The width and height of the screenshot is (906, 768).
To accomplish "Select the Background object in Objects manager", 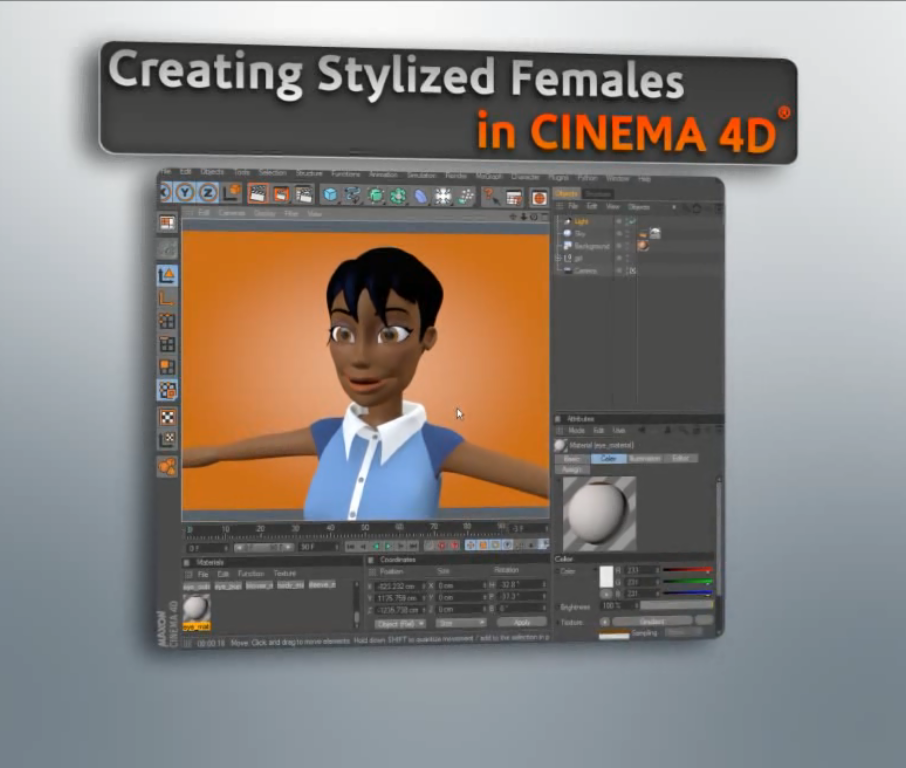I will [592, 246].
